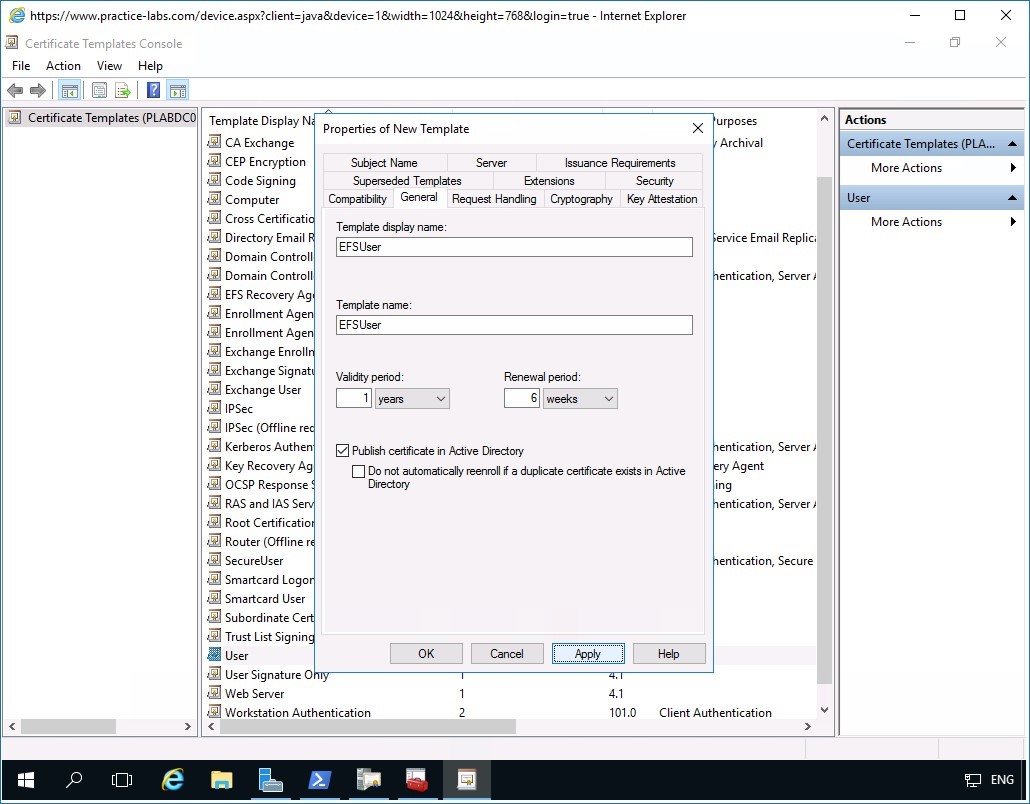The width and height of the screenshot is (1030, 804).
Task: Switch to Issuance Requirements tab
Action: click(x=619, y=162)
